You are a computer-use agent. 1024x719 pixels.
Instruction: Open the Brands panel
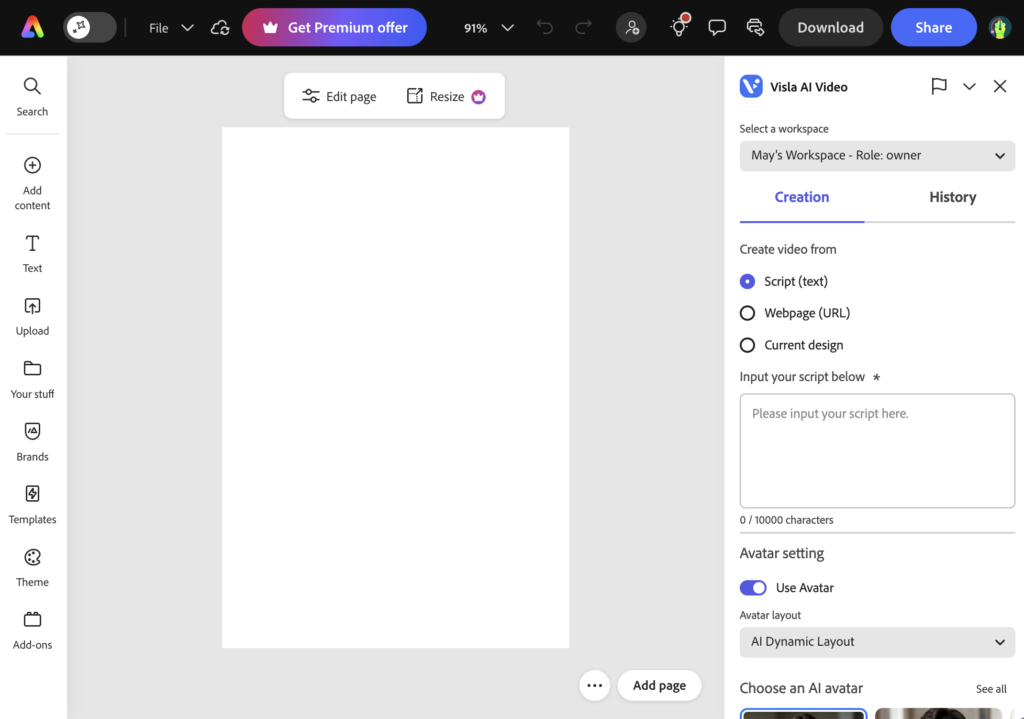point(32,441)
